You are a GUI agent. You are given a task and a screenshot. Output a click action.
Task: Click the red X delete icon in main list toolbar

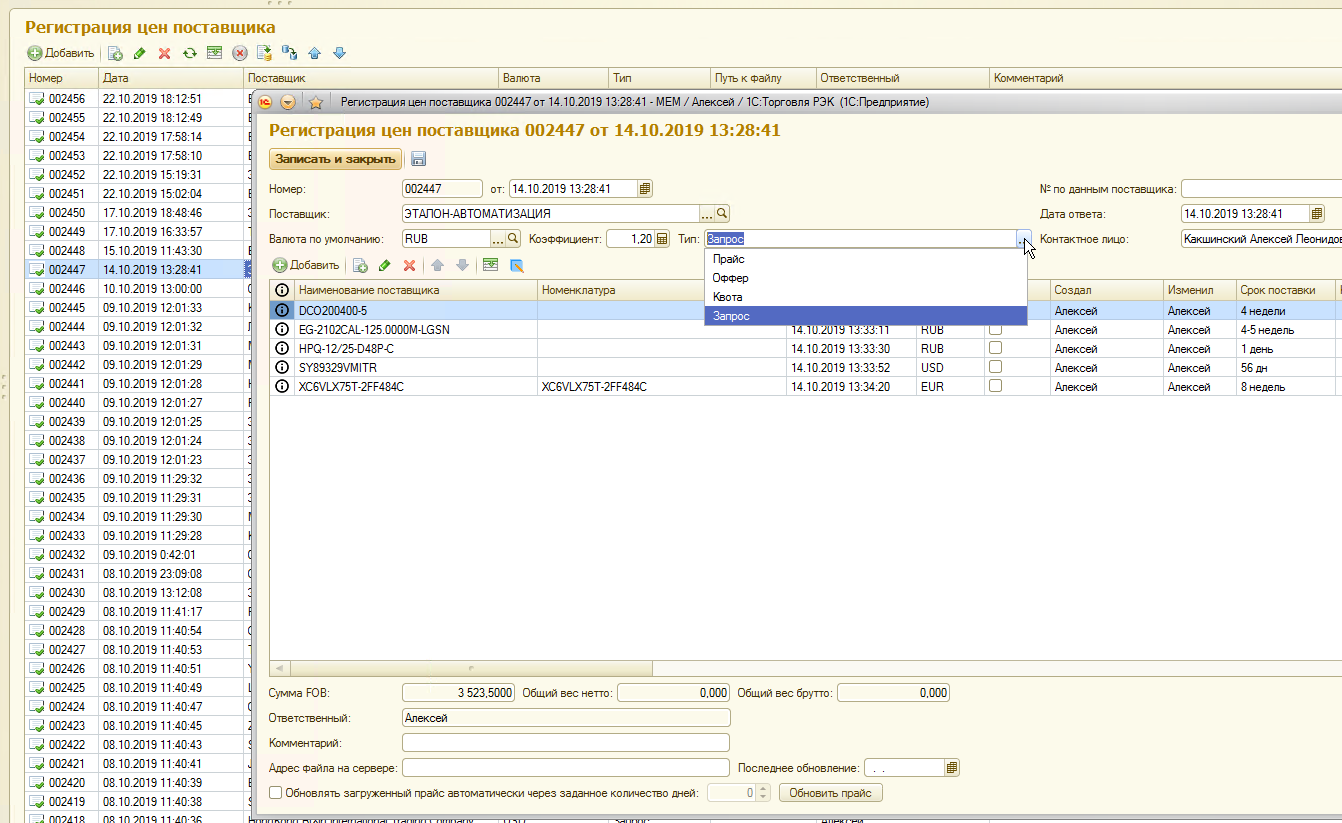click(164, 53)
